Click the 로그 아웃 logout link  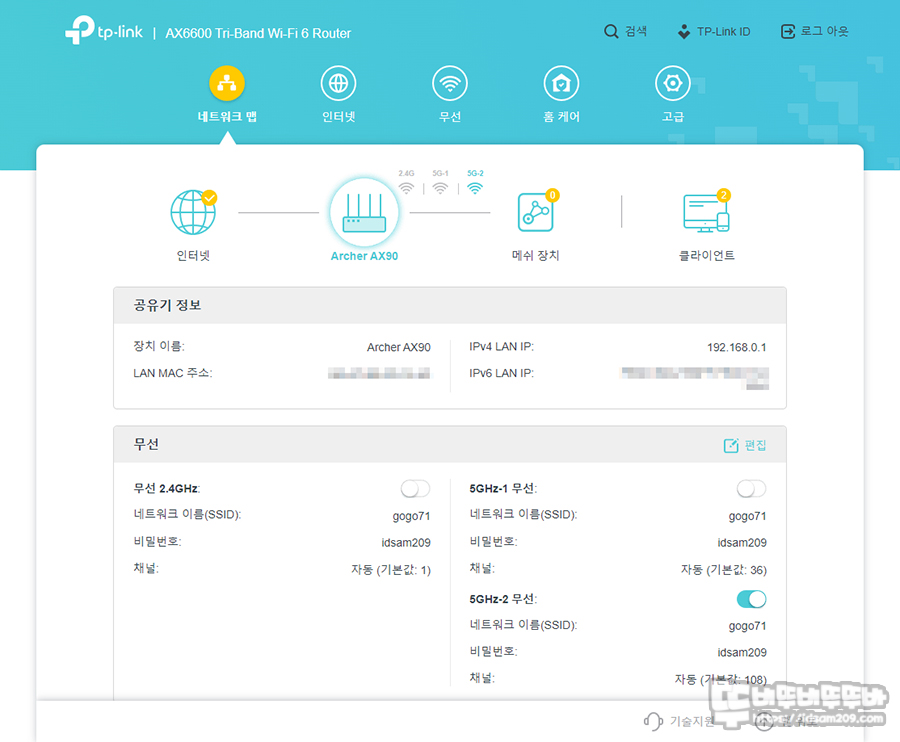coord(824,31)
